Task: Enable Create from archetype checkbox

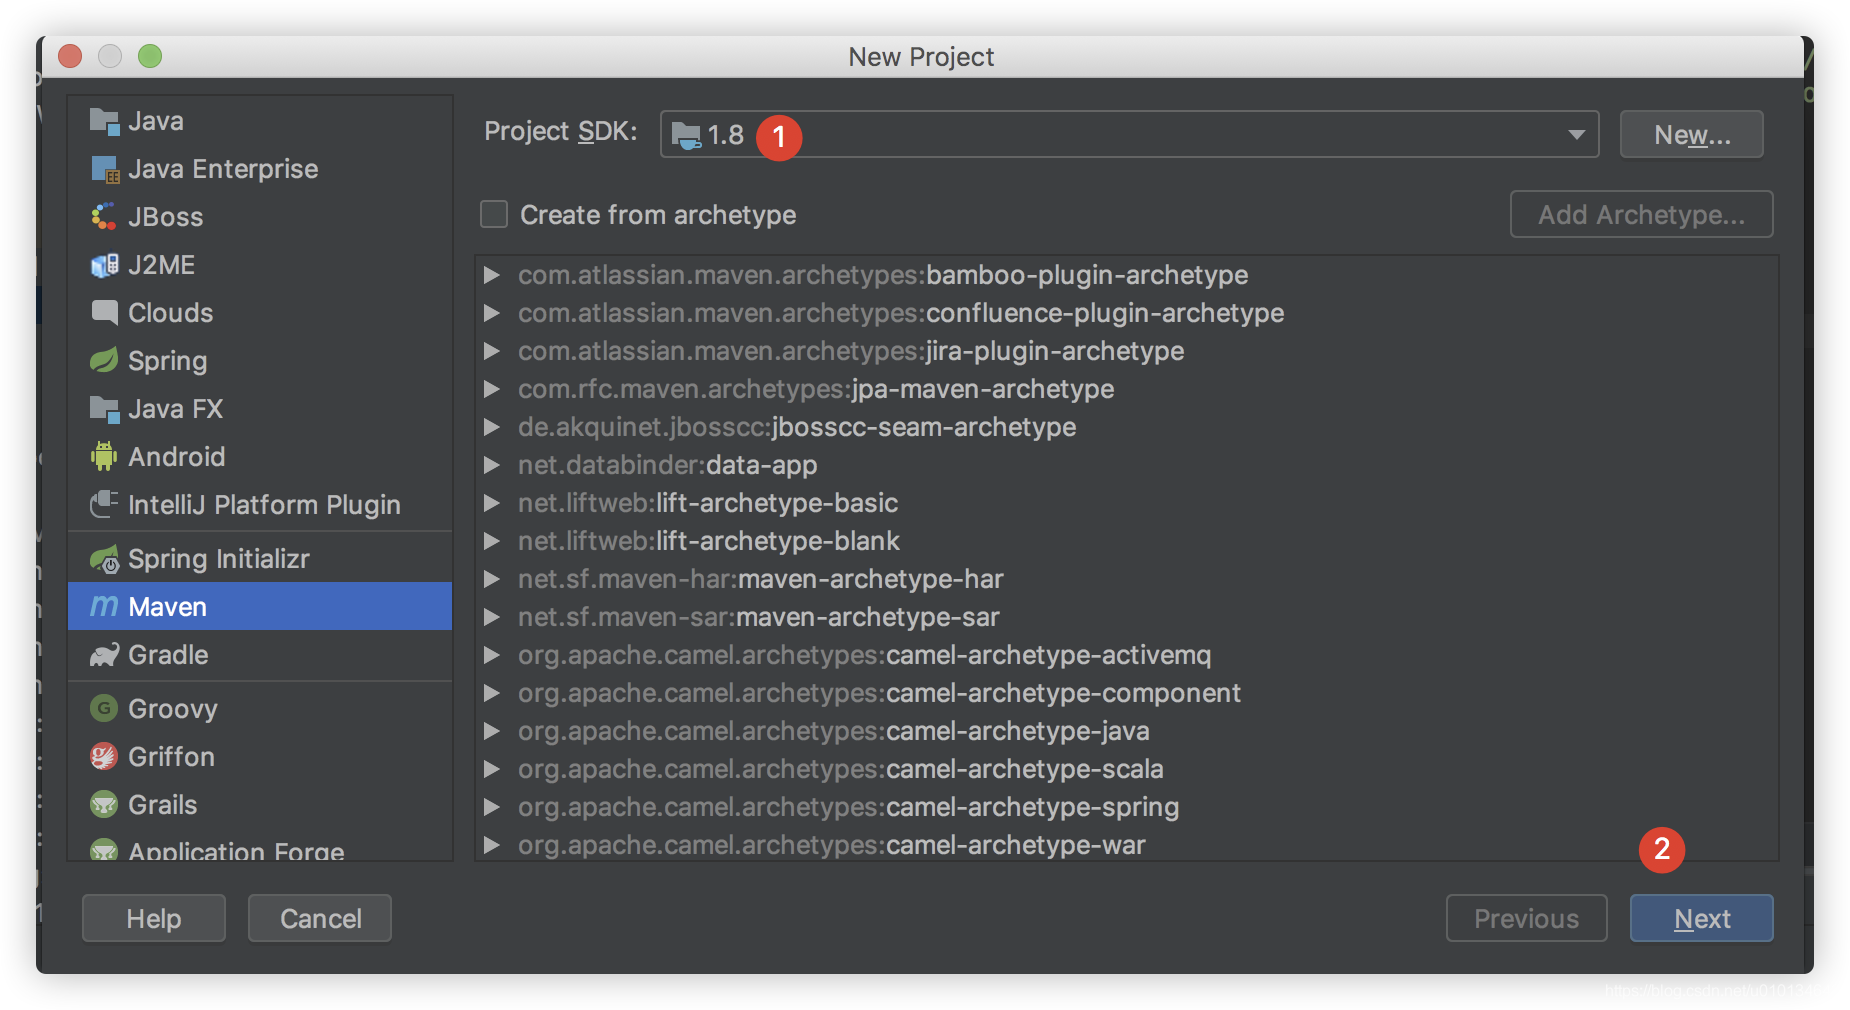Action: pyautogui.click(x=494, y=215)
